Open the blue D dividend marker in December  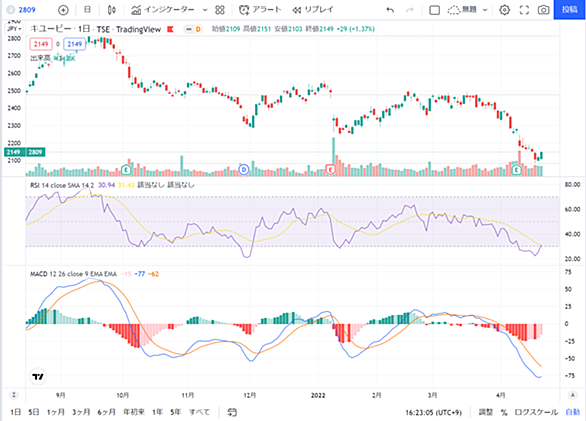coord(244,170)
